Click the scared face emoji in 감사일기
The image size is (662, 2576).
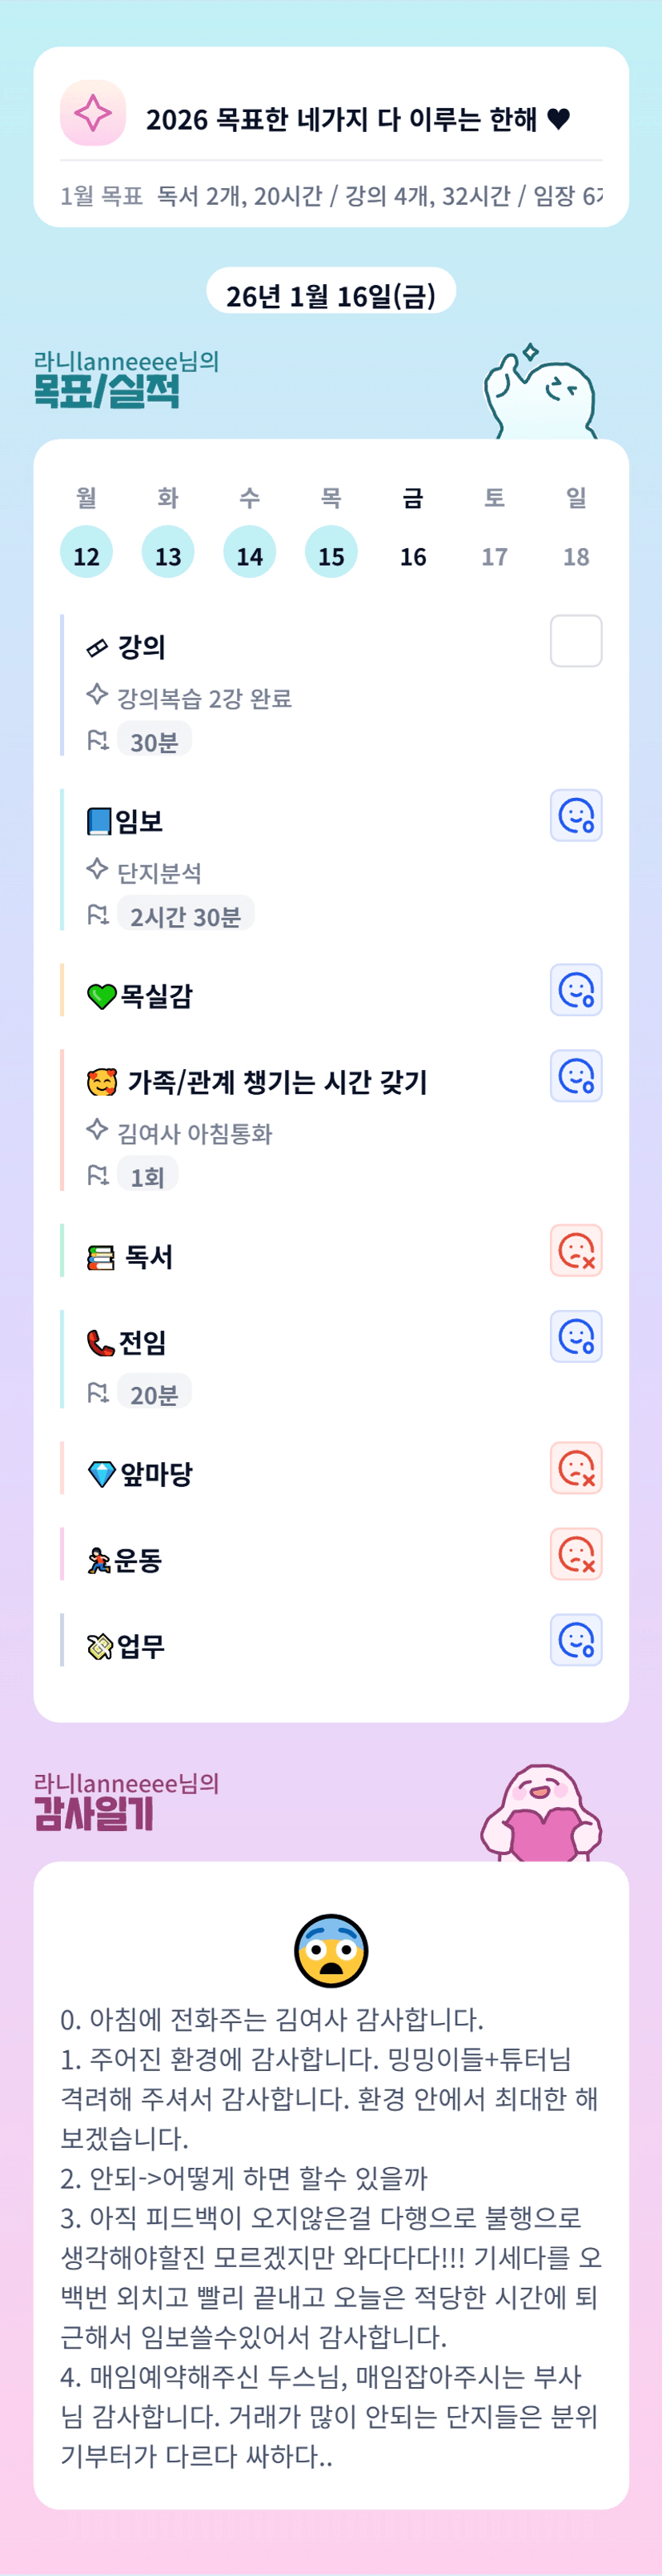coord(331,1951)
